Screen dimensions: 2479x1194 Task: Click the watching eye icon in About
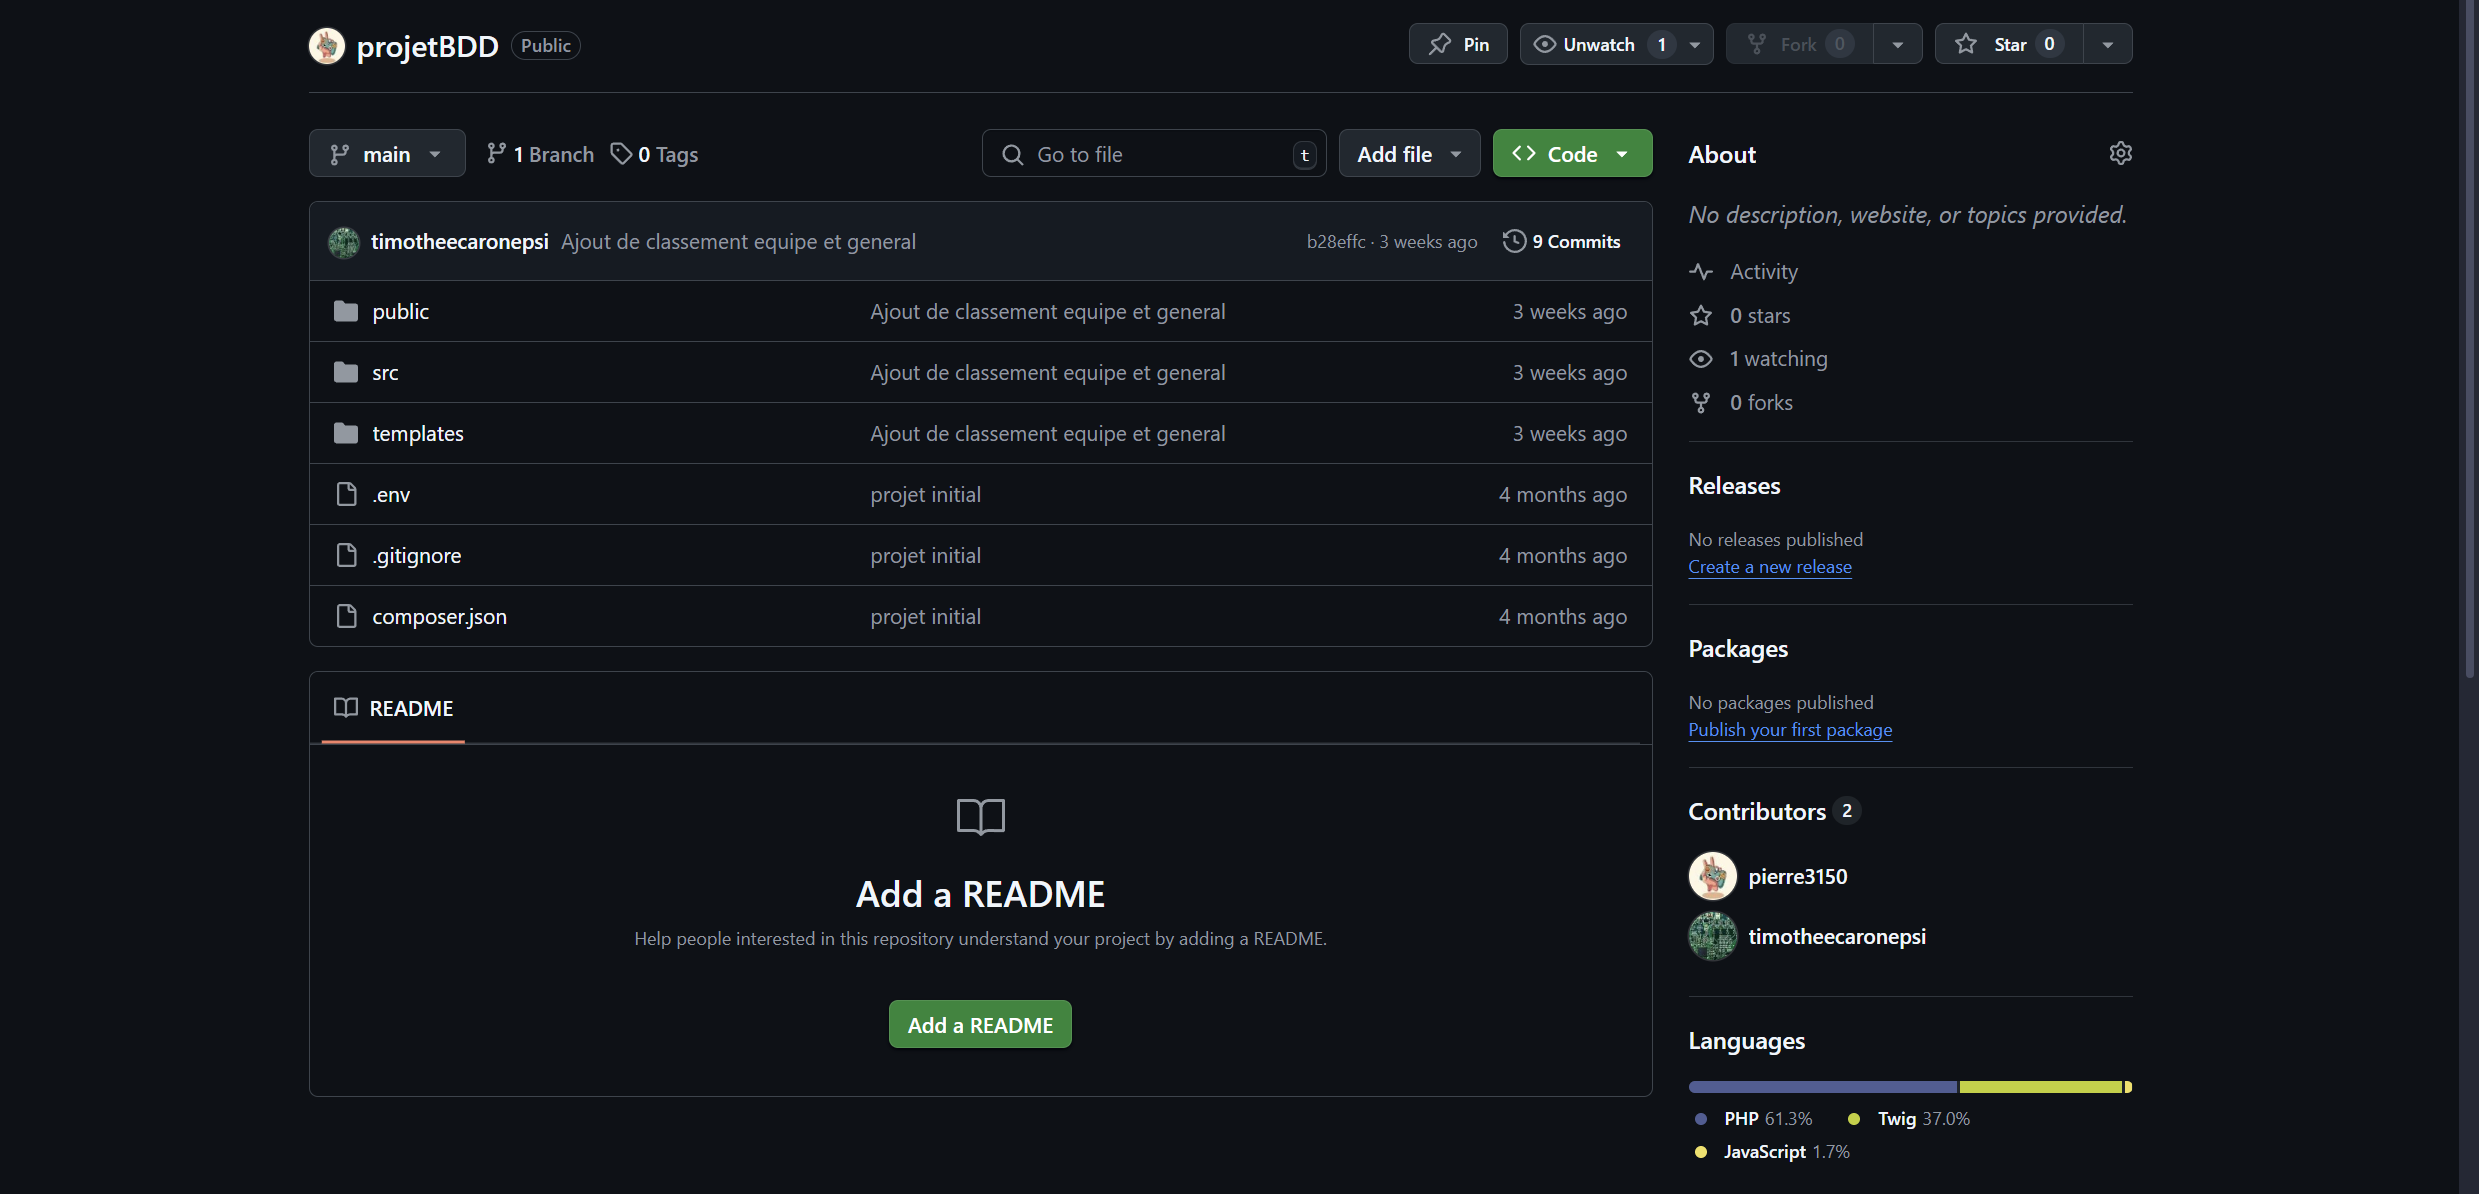coord(1701,359)
